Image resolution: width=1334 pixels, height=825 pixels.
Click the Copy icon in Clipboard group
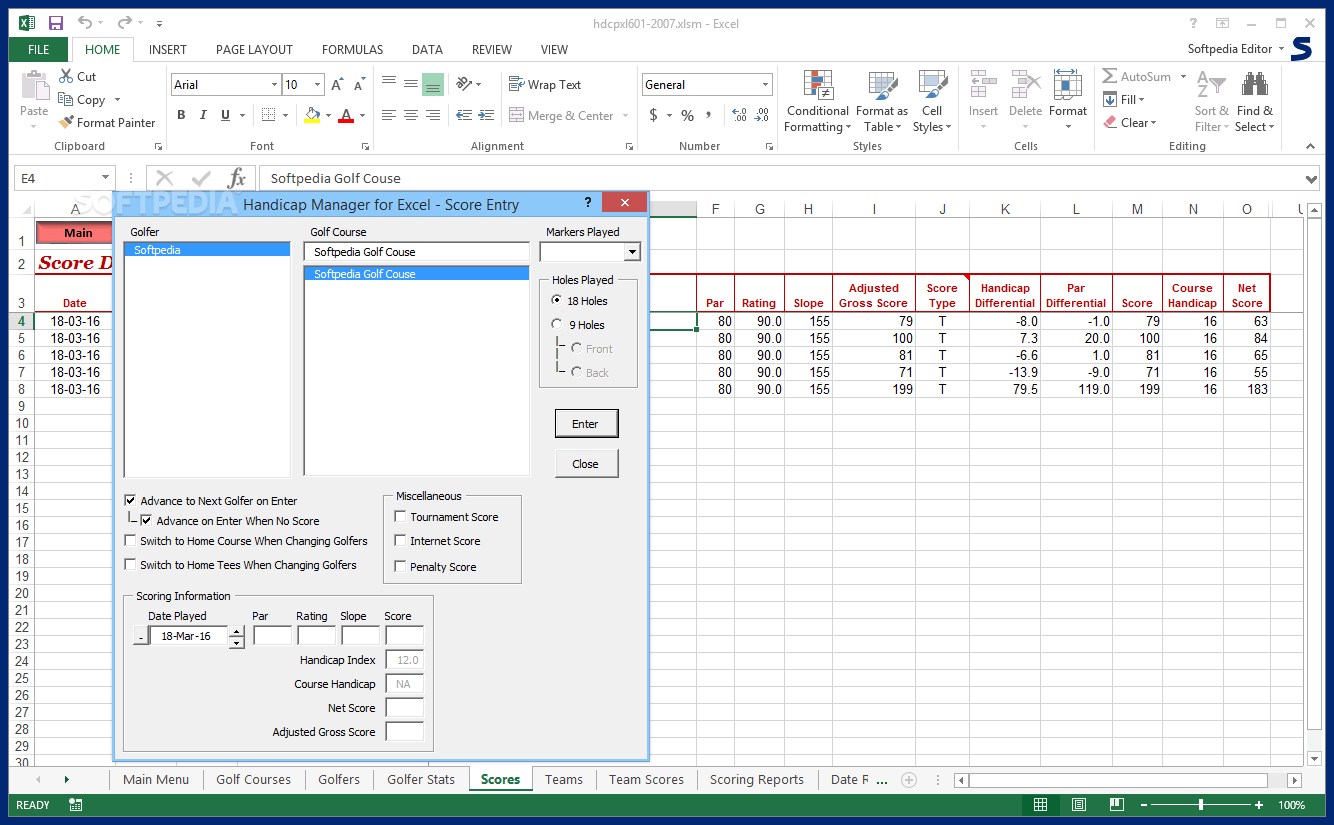[x=66, y=99]
